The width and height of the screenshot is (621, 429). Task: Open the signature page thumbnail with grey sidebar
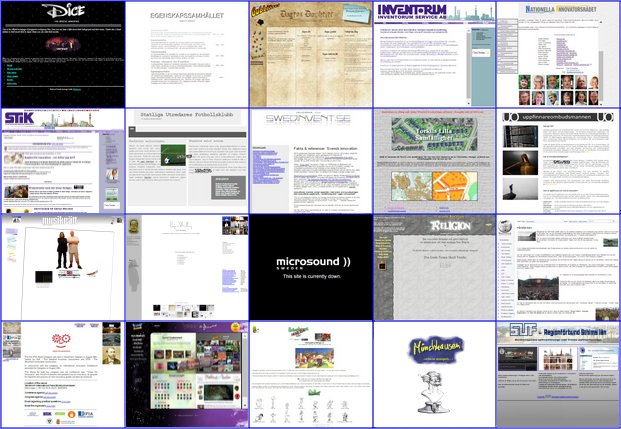tap(187, 267)
